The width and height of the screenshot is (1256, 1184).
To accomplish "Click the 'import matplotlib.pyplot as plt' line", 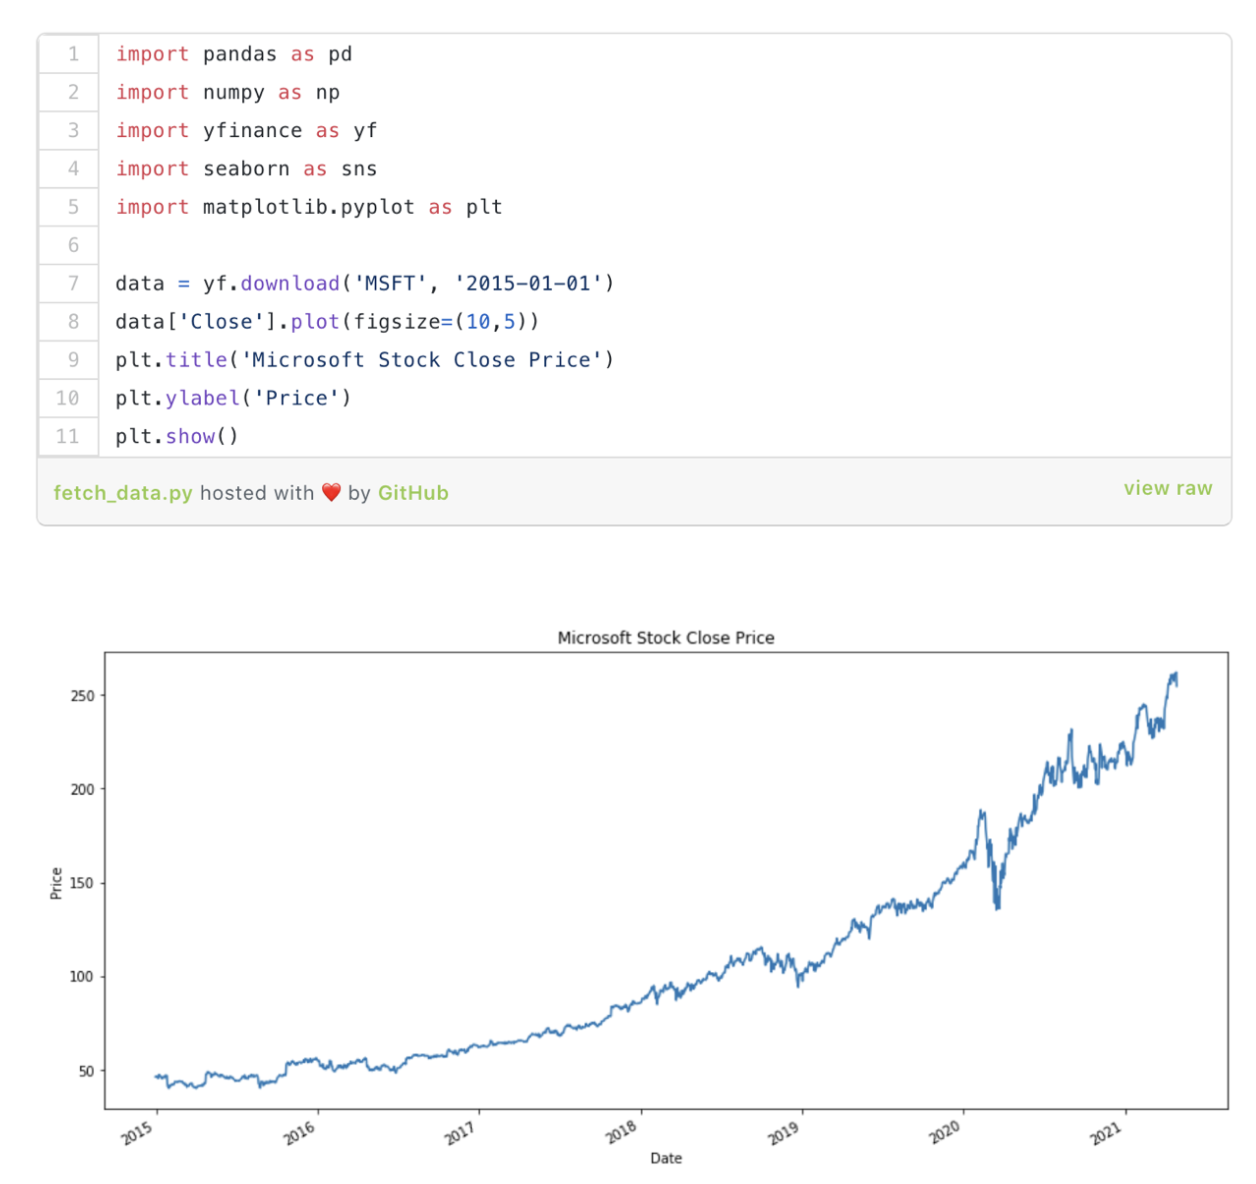I will click(309, 207).
